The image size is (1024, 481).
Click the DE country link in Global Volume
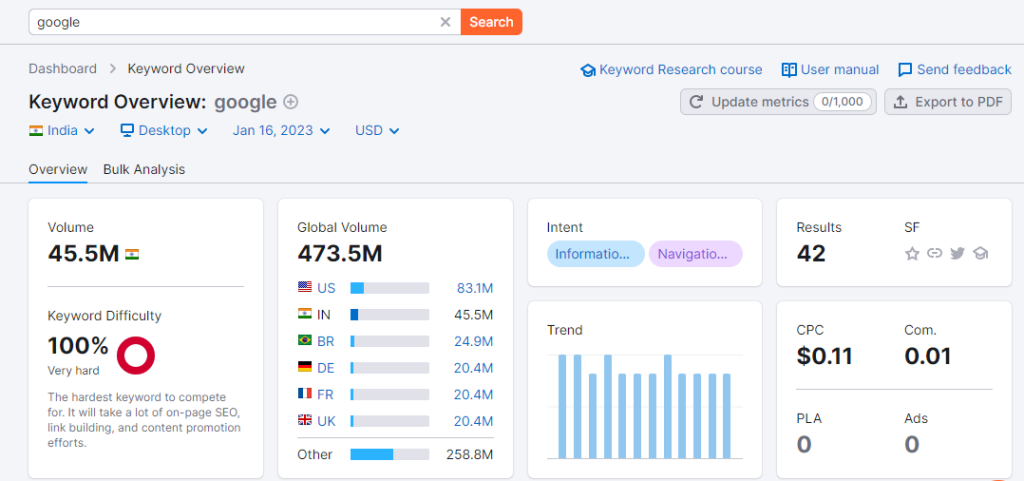(326, 368)
